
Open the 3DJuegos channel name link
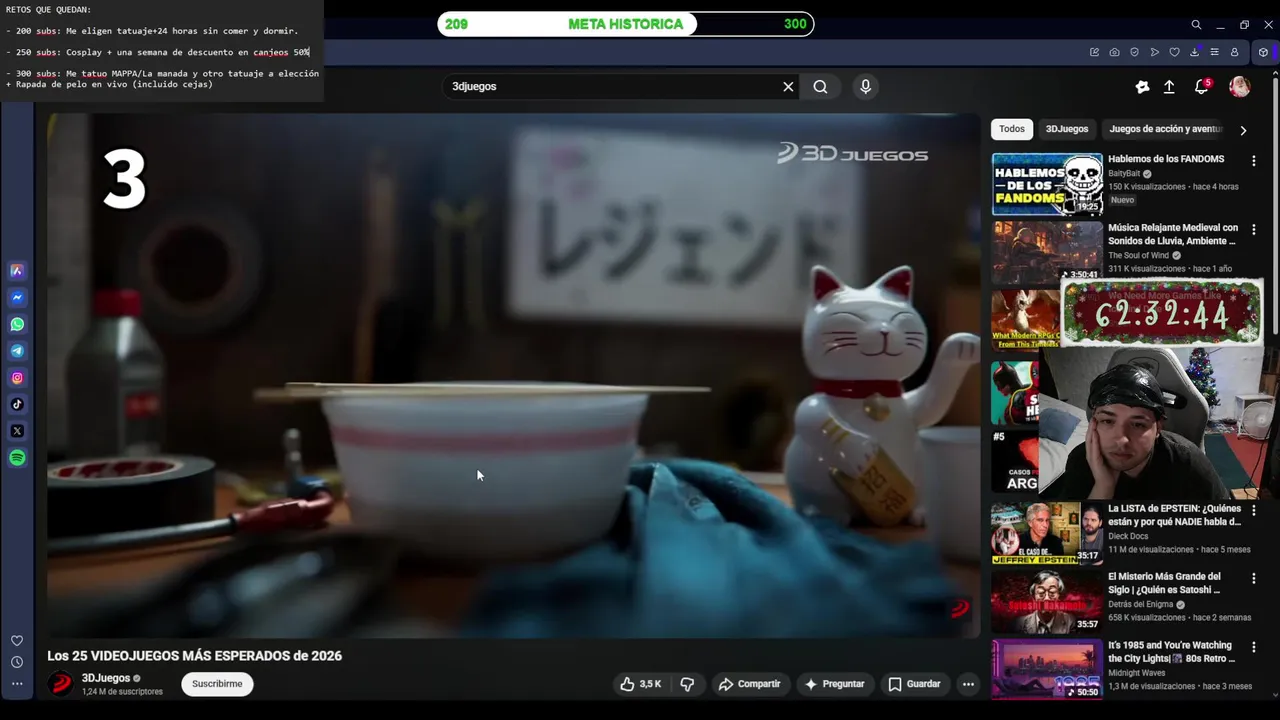pos(106,678)
